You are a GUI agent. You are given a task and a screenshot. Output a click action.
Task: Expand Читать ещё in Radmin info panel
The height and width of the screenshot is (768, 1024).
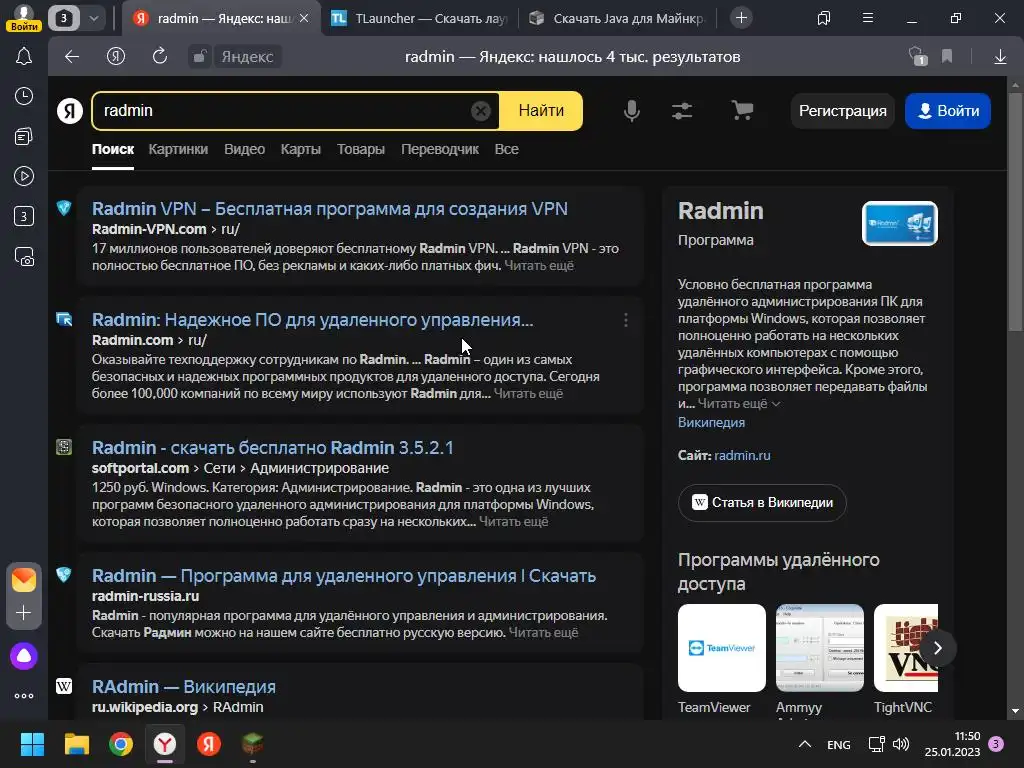[x=739, y=404]
